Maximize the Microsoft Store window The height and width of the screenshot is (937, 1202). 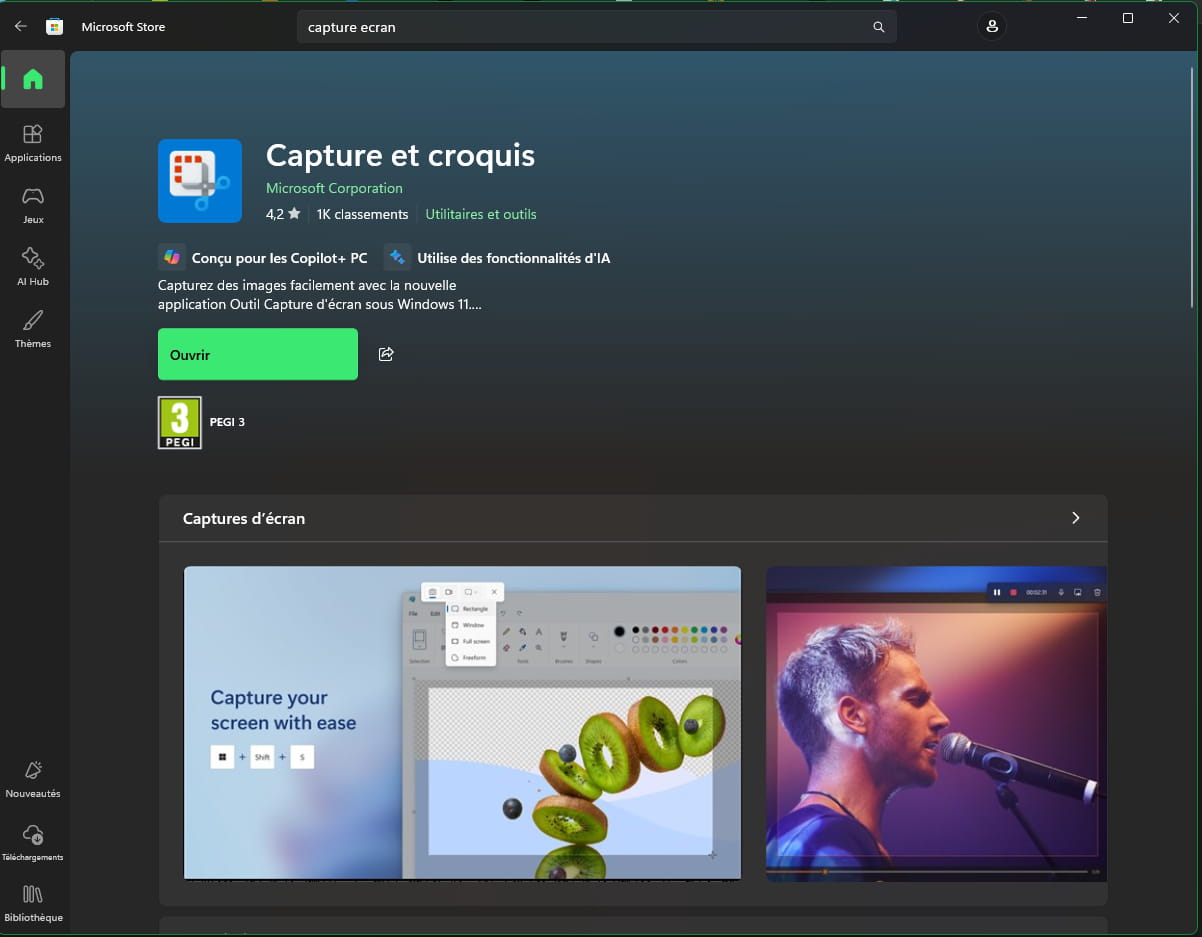pyautogui.click(x=1128, y=18)
